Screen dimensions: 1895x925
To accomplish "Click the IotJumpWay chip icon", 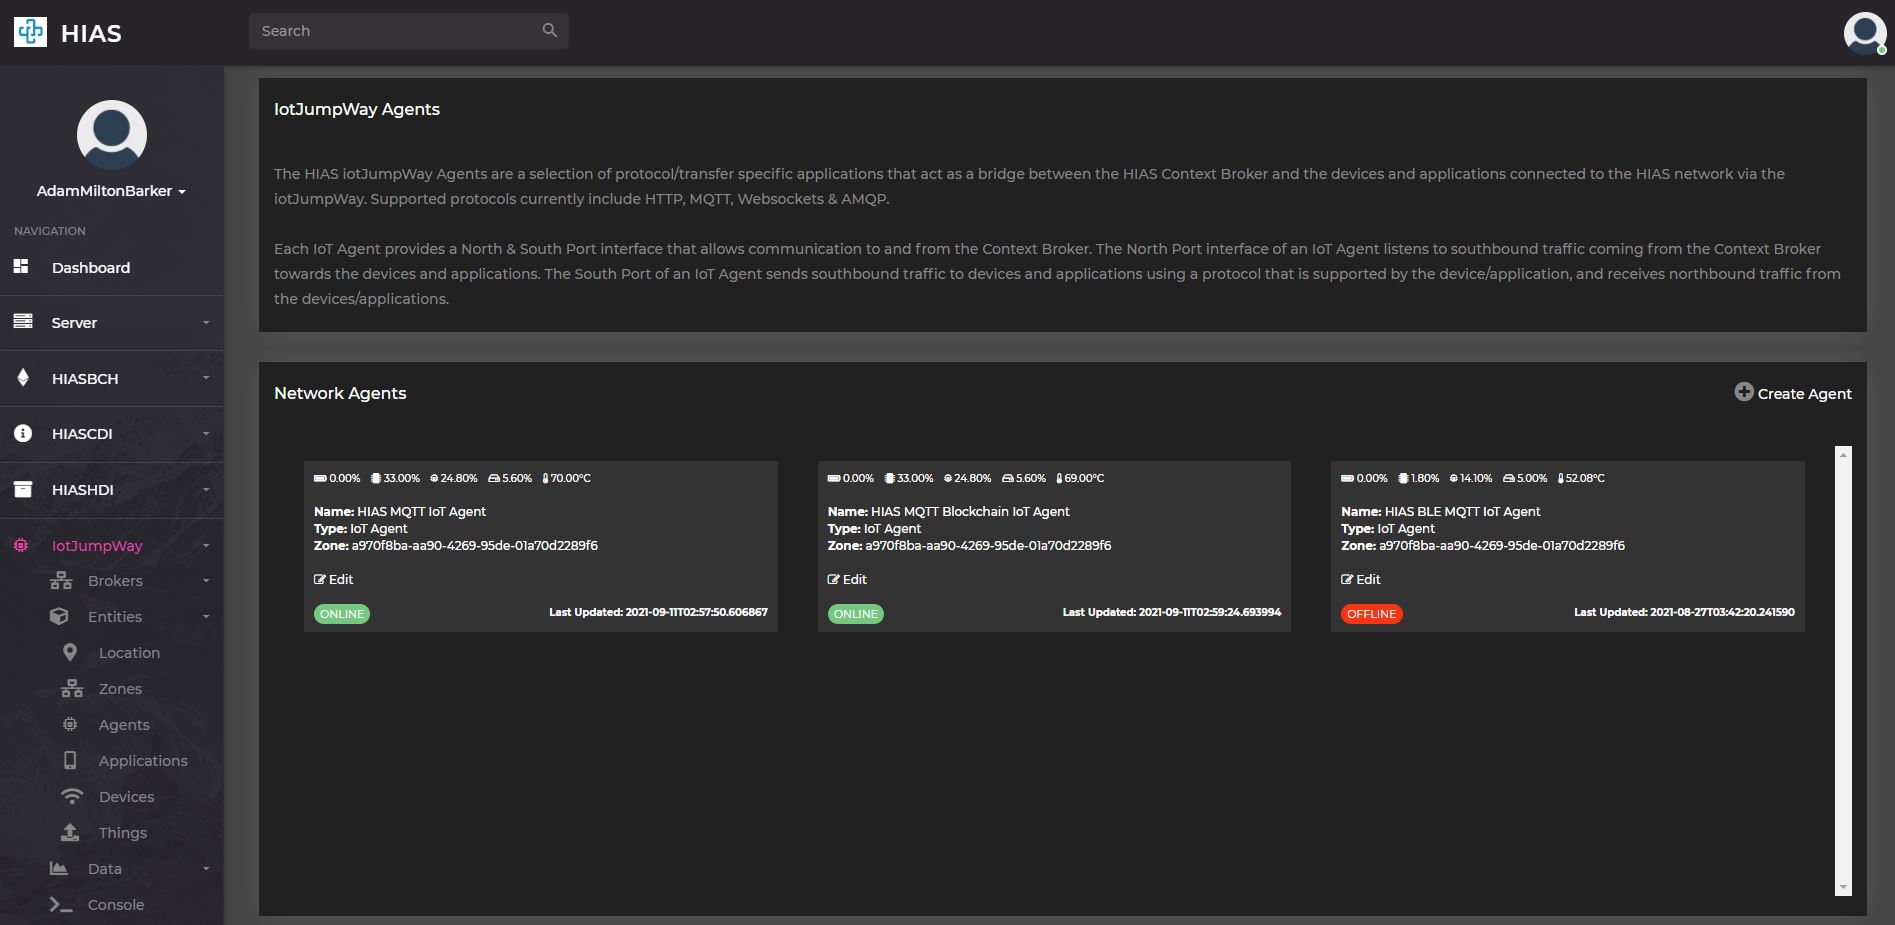I will click(x=21, y=545).
